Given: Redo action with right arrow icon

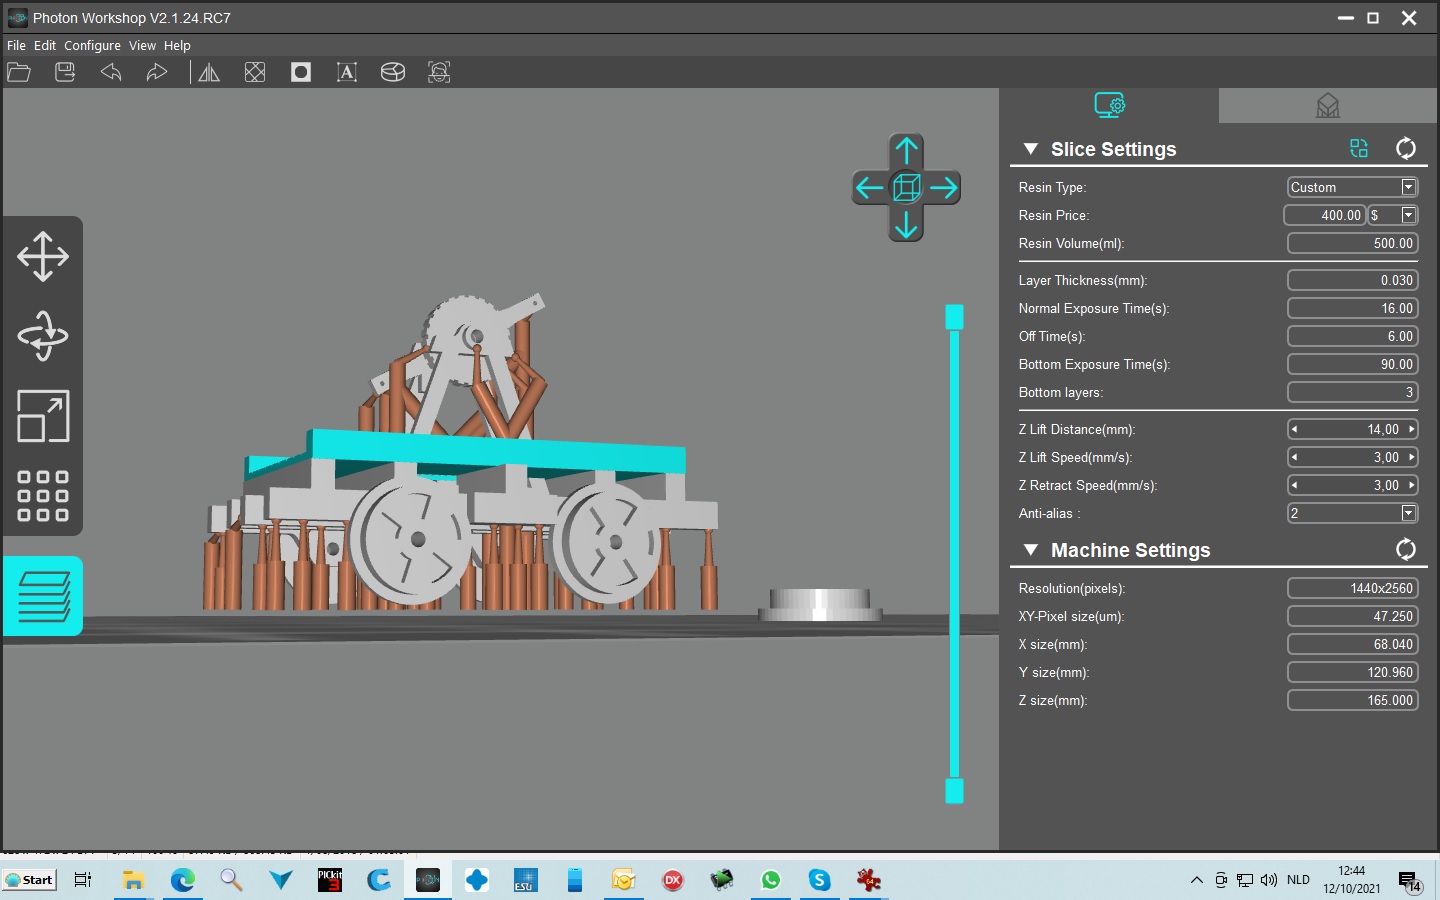Looking at the screenshot, I should (156, 72).
